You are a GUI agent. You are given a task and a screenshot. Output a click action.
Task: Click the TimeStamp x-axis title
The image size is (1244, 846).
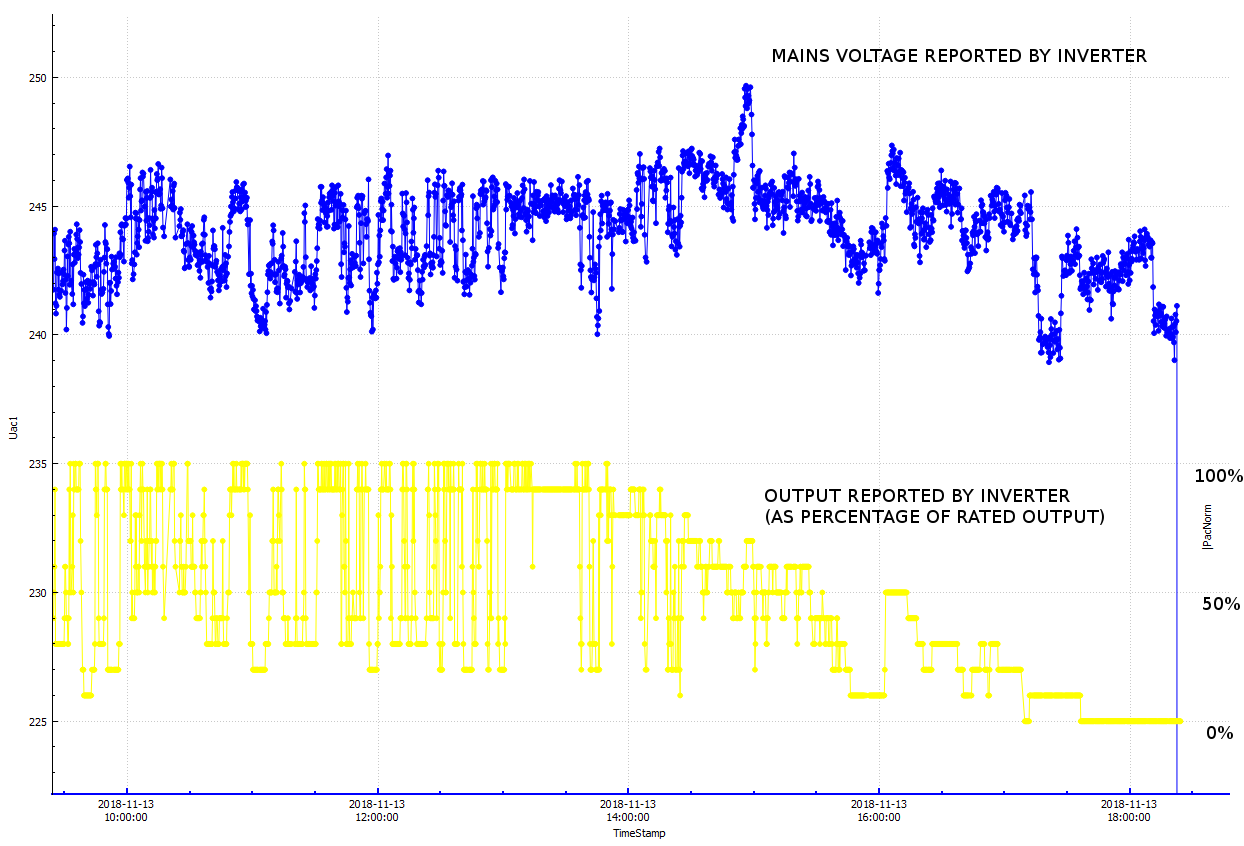click(639, 833)
